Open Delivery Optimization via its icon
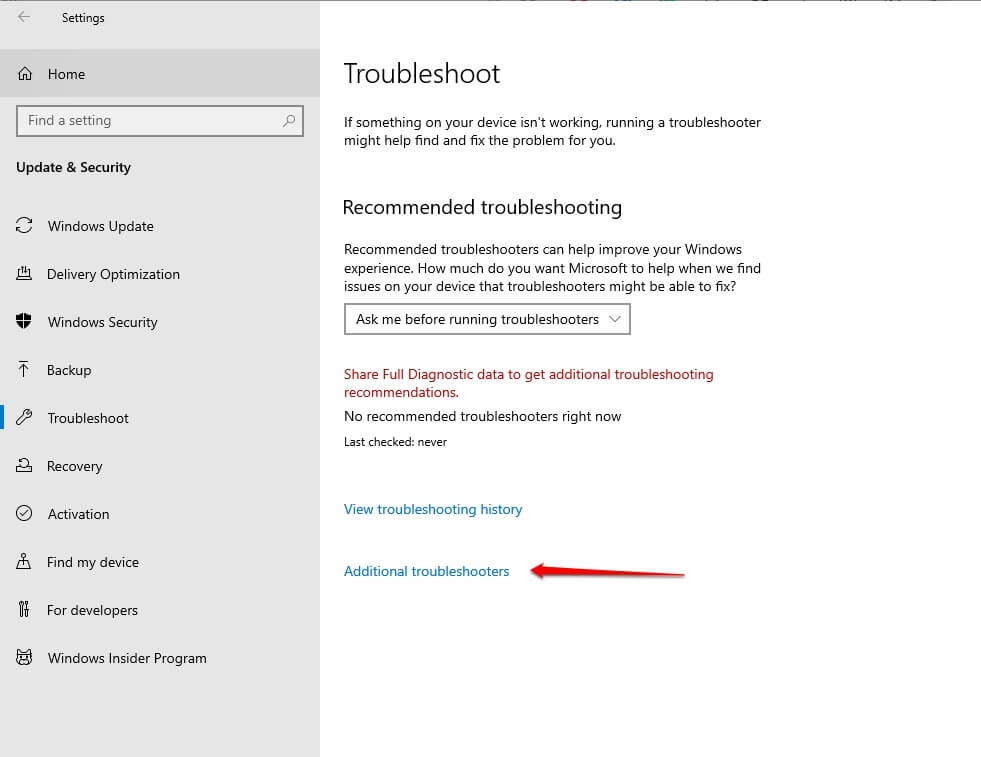Image resolution: width=981 pixels, height=757 pixels. [x=24, y=274]
